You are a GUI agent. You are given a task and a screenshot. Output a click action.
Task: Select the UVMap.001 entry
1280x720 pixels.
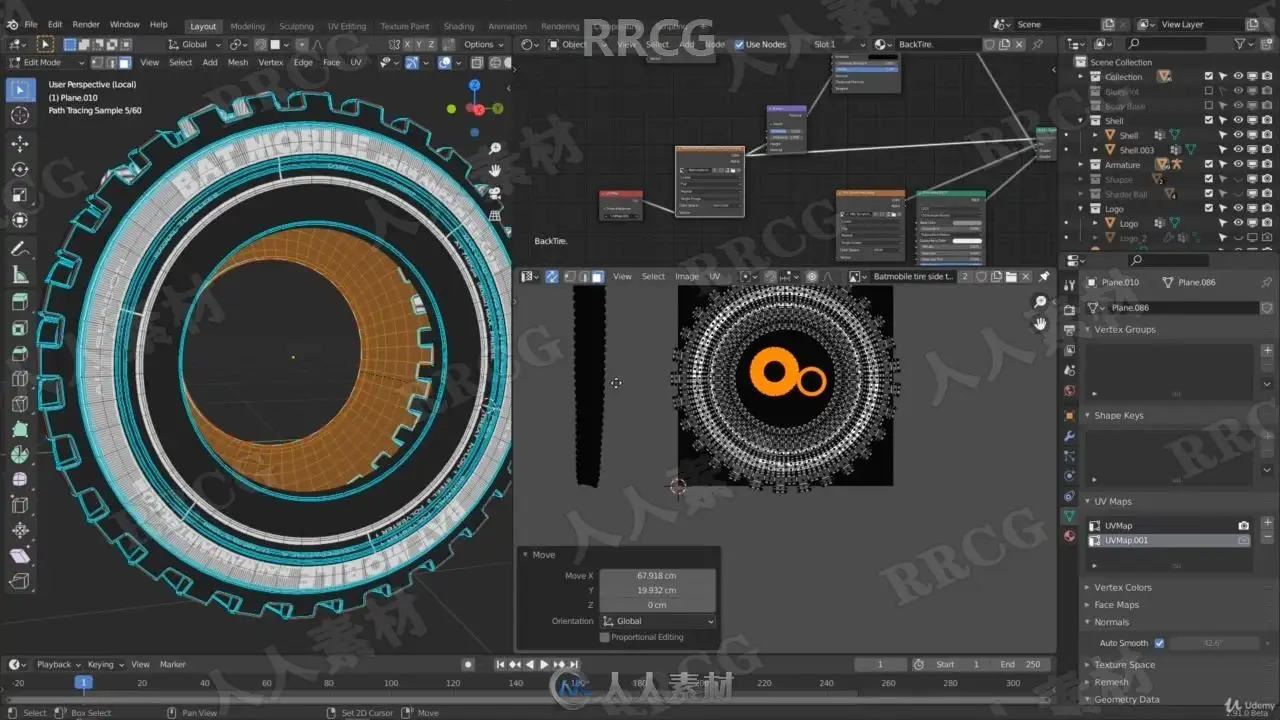point(1169,541)
